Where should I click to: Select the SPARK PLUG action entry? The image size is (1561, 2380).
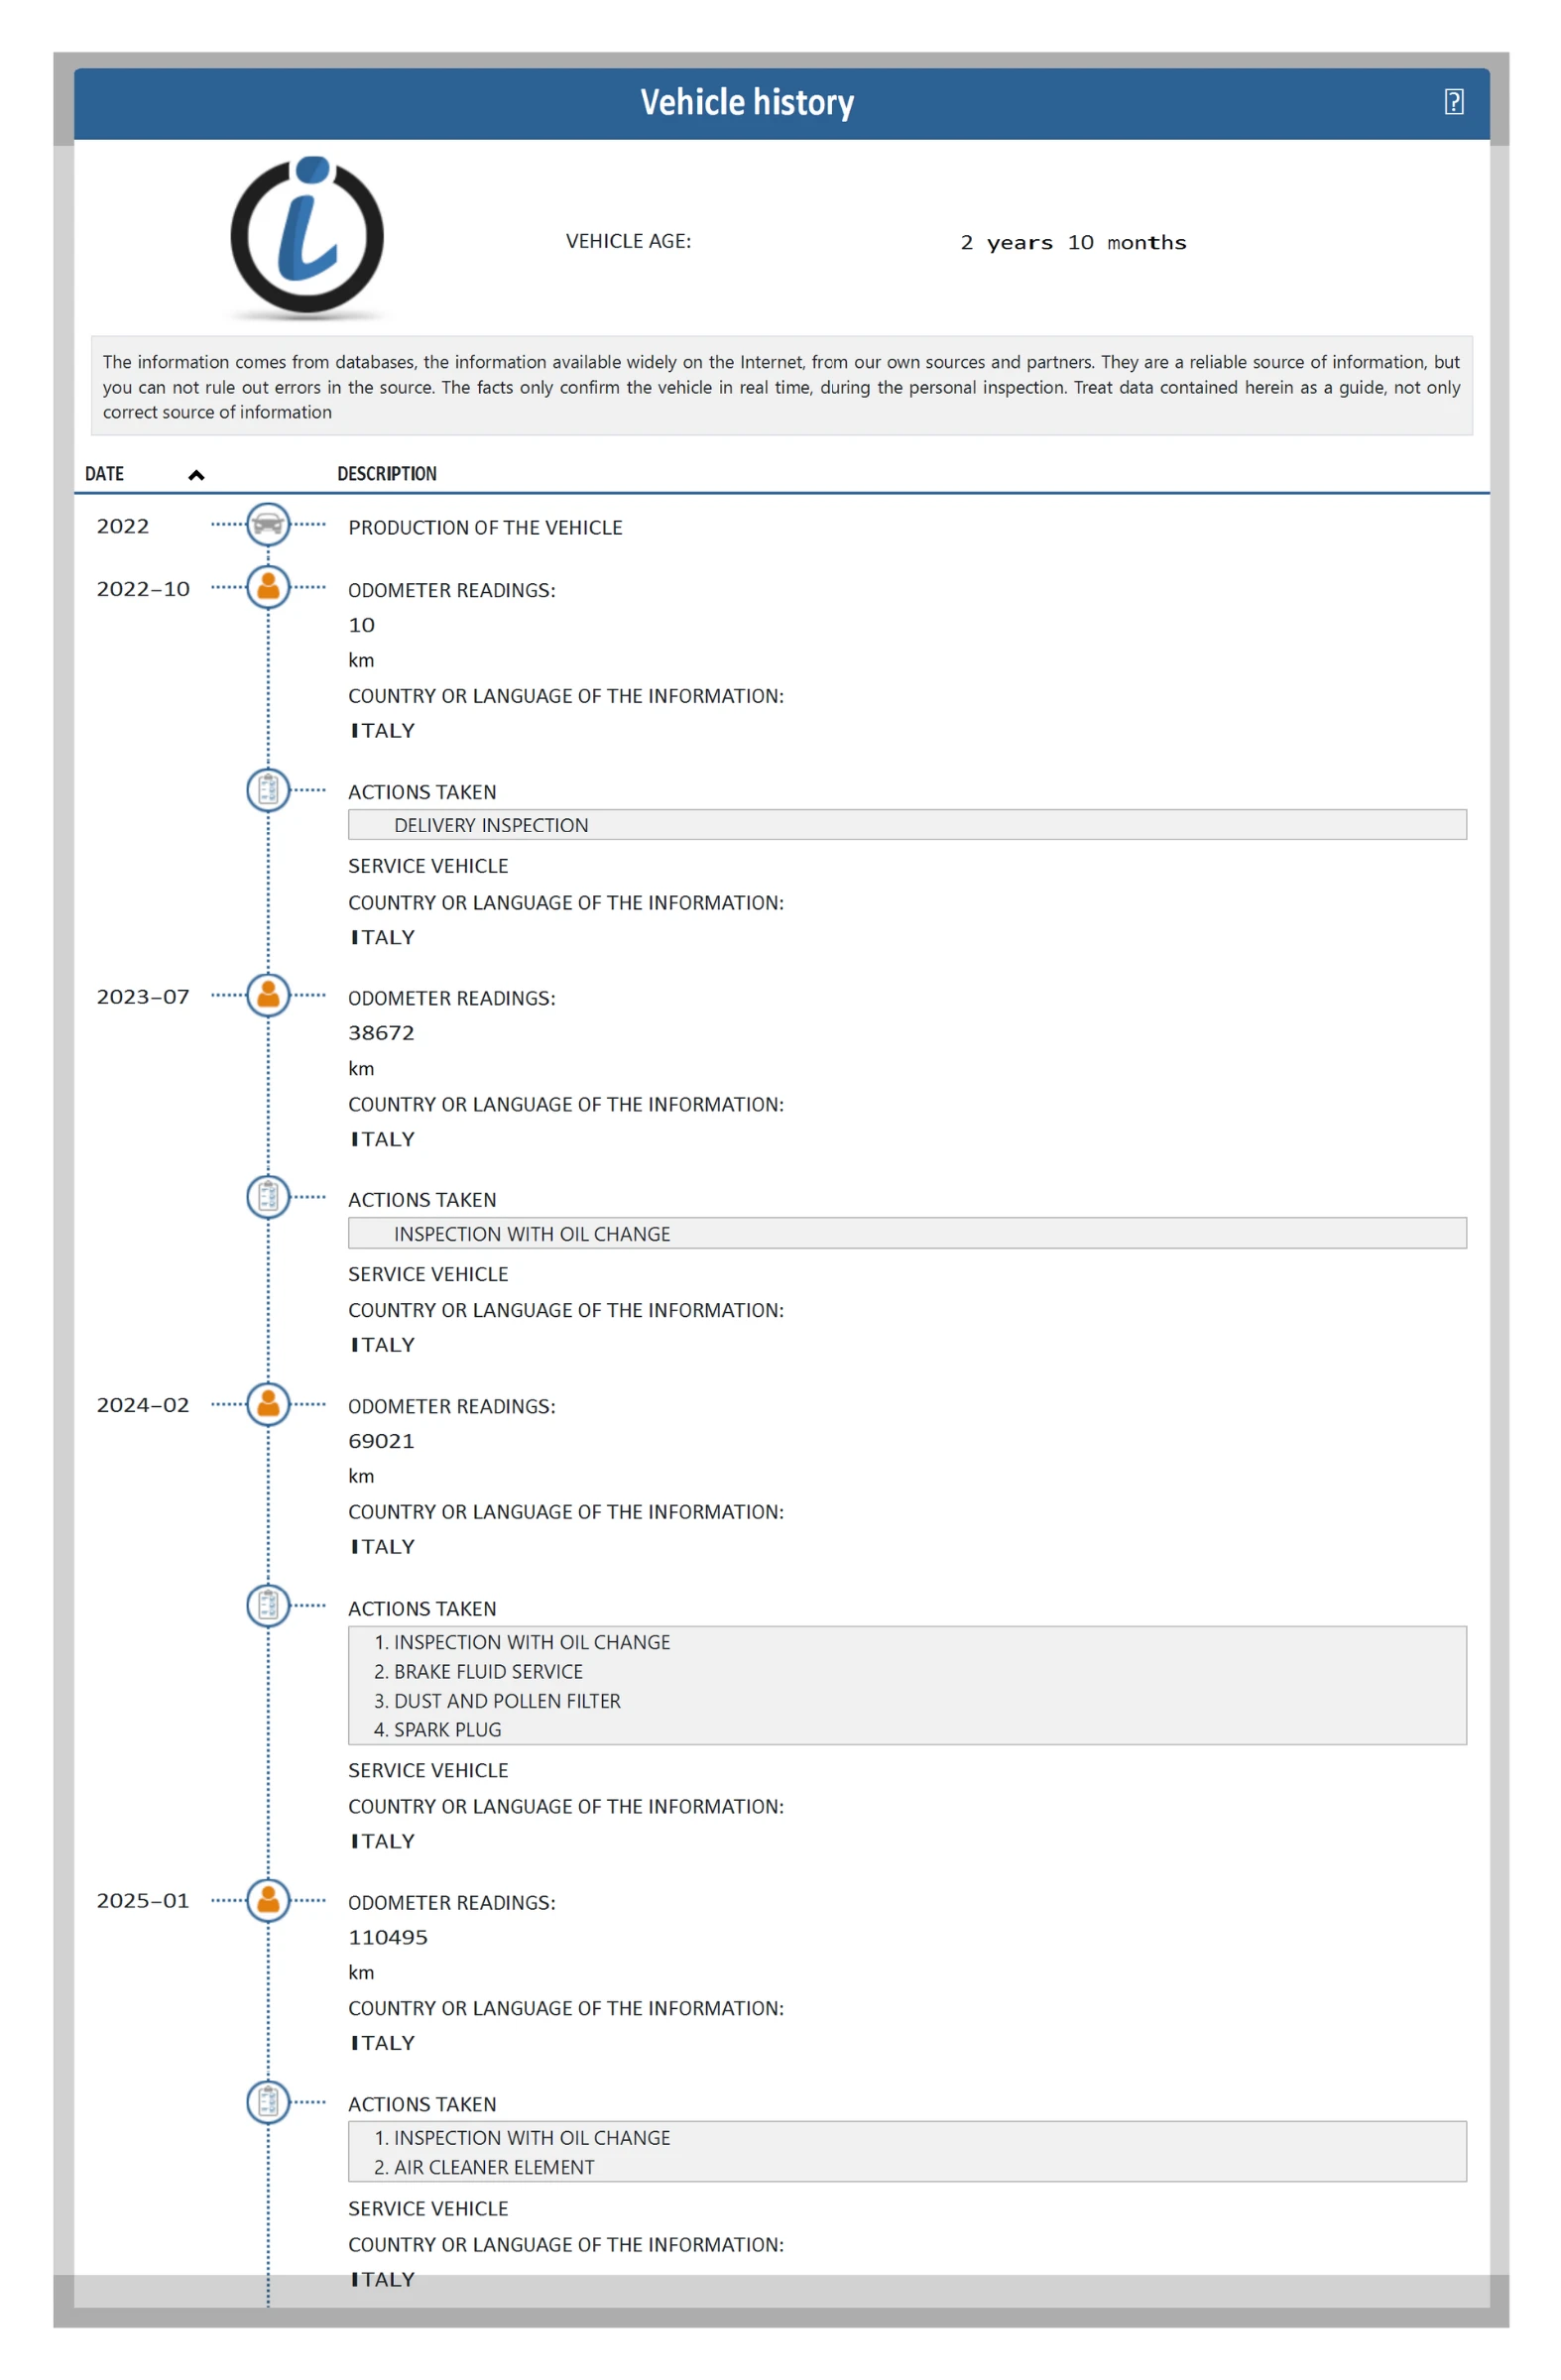click(x=447, y=1730)
